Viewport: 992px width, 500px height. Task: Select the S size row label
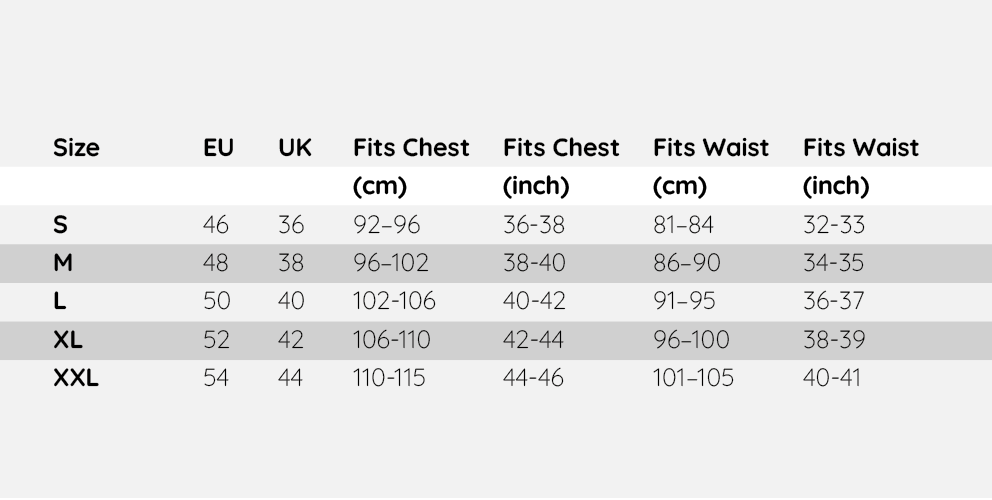click(60, 225)
